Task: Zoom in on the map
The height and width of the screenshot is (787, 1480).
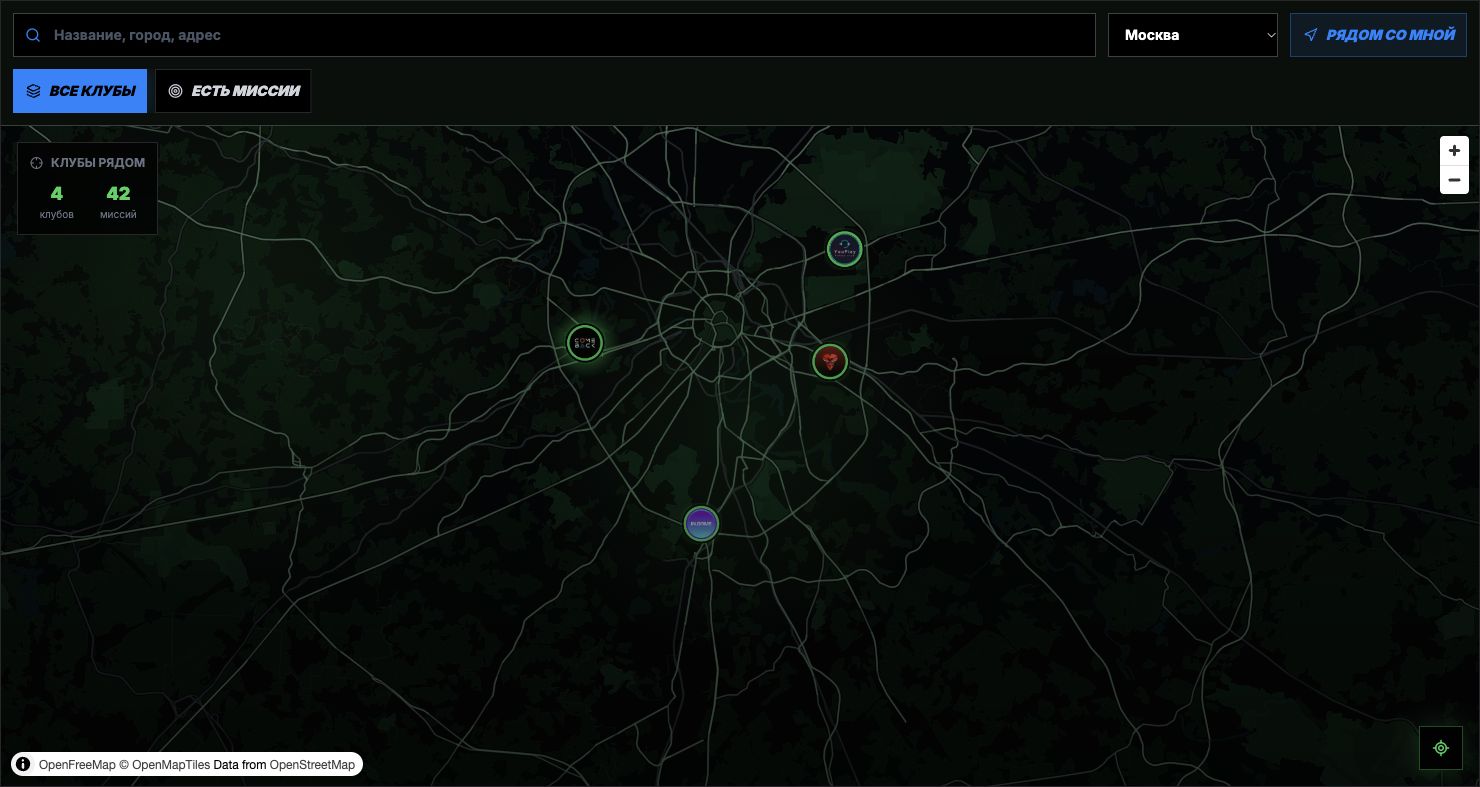Action: click(1454, 151)
